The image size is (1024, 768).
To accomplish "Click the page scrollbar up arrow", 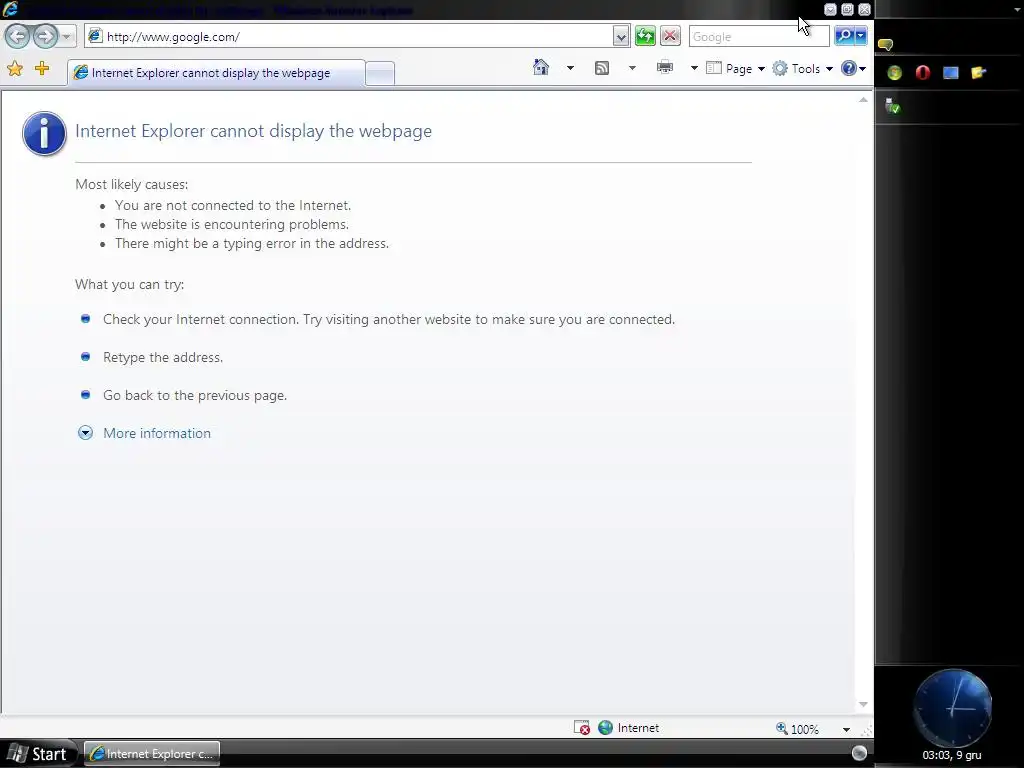I will (x=863, y=100).
